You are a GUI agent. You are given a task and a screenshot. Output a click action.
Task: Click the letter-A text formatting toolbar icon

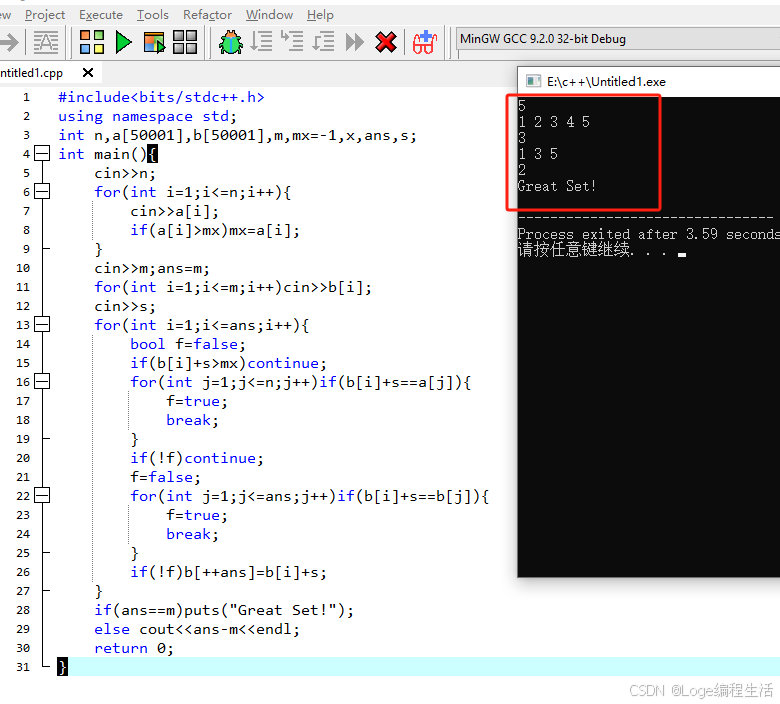[x=46, y=42]
